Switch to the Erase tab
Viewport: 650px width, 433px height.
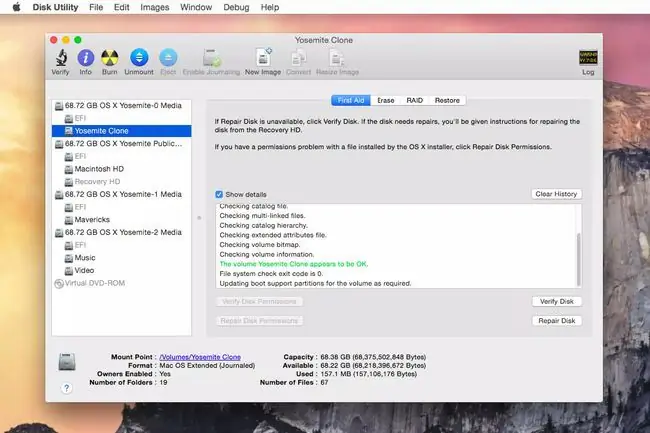pos(386,100)
